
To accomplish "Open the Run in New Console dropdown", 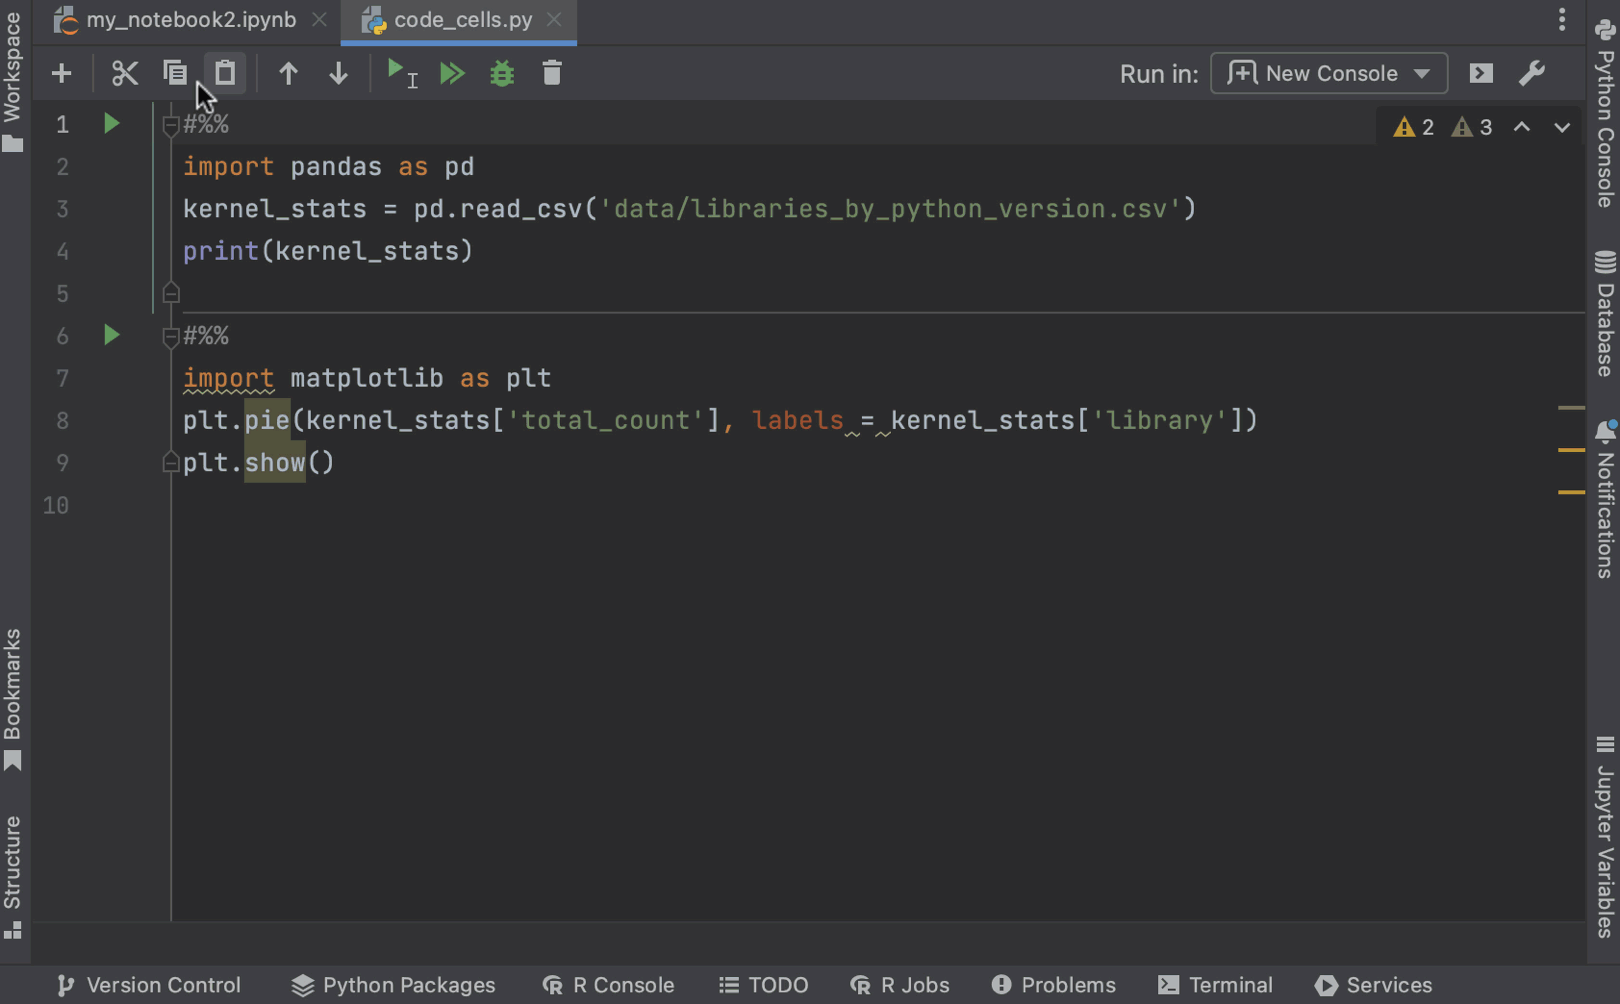I will 1328,74.
